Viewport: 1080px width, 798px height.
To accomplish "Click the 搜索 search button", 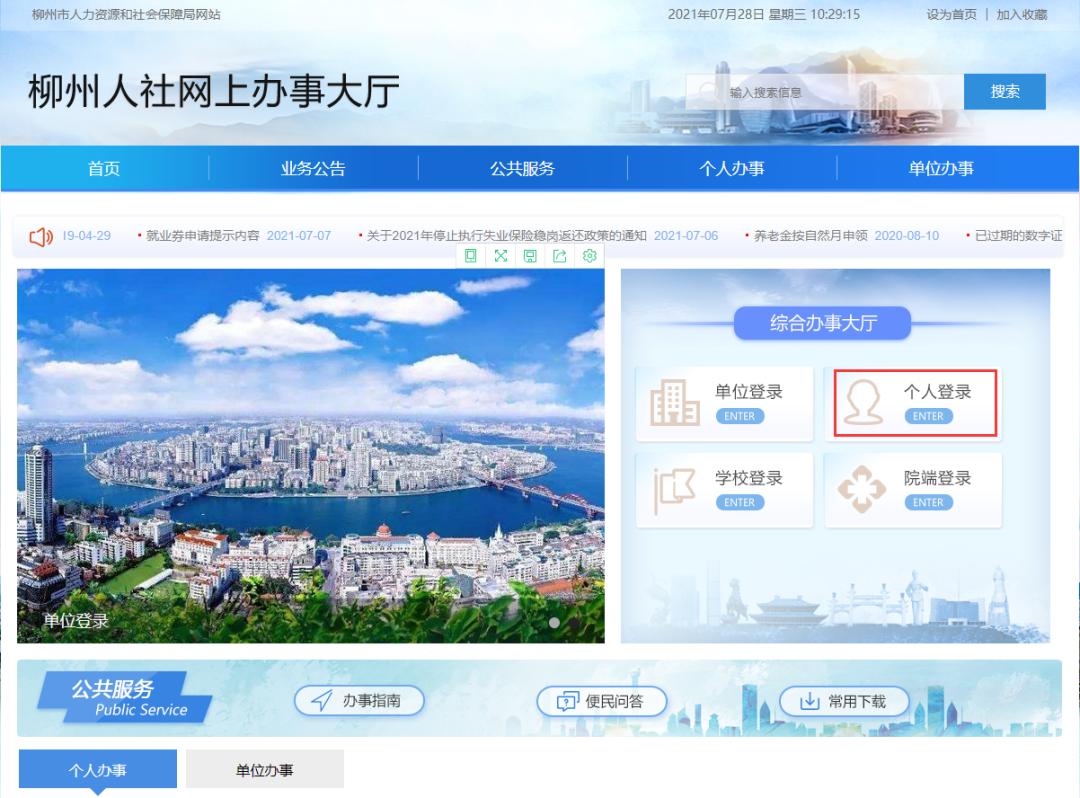I will pyautogui.click(x=1005, y=91).
